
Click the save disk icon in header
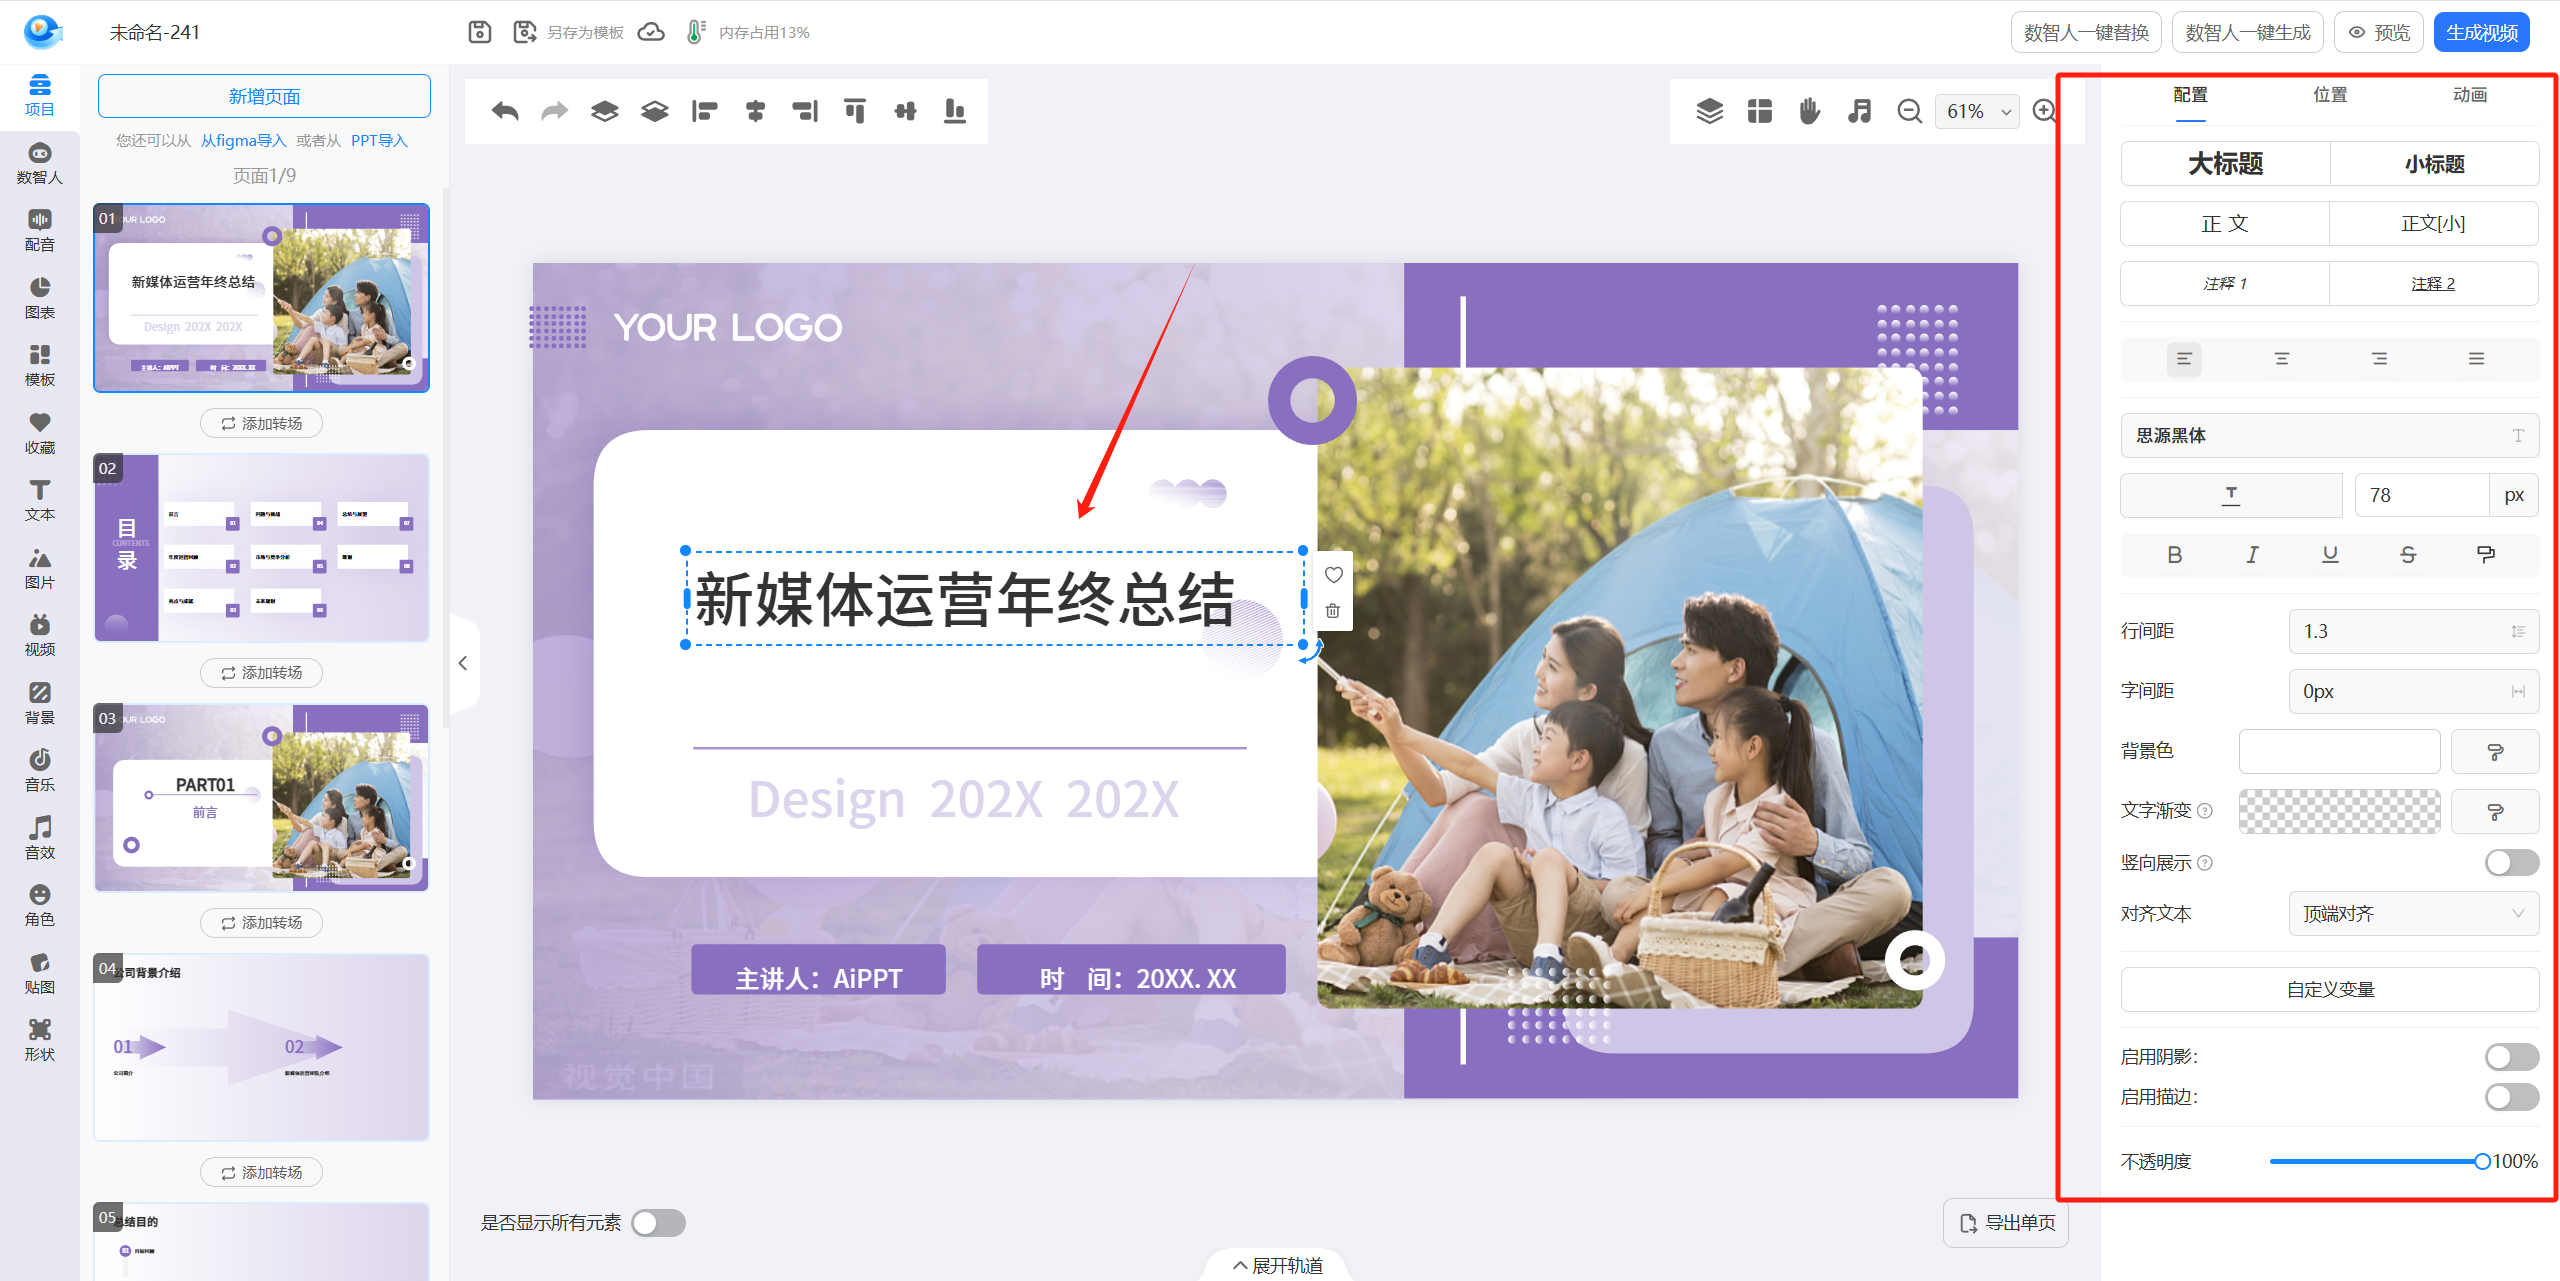(x=480, y=32)
